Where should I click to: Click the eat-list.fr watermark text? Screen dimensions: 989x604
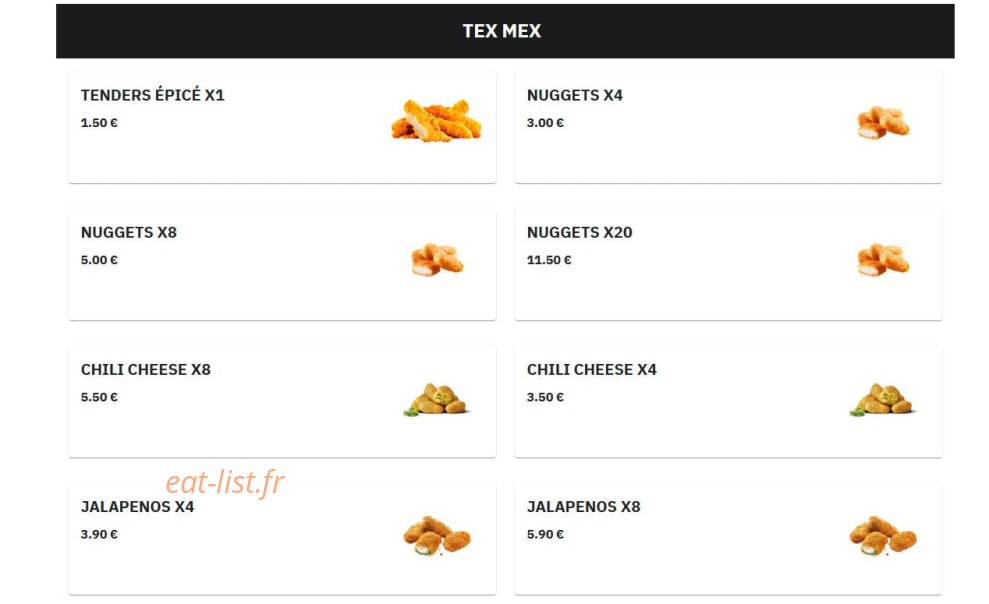[x=225, y=483]
